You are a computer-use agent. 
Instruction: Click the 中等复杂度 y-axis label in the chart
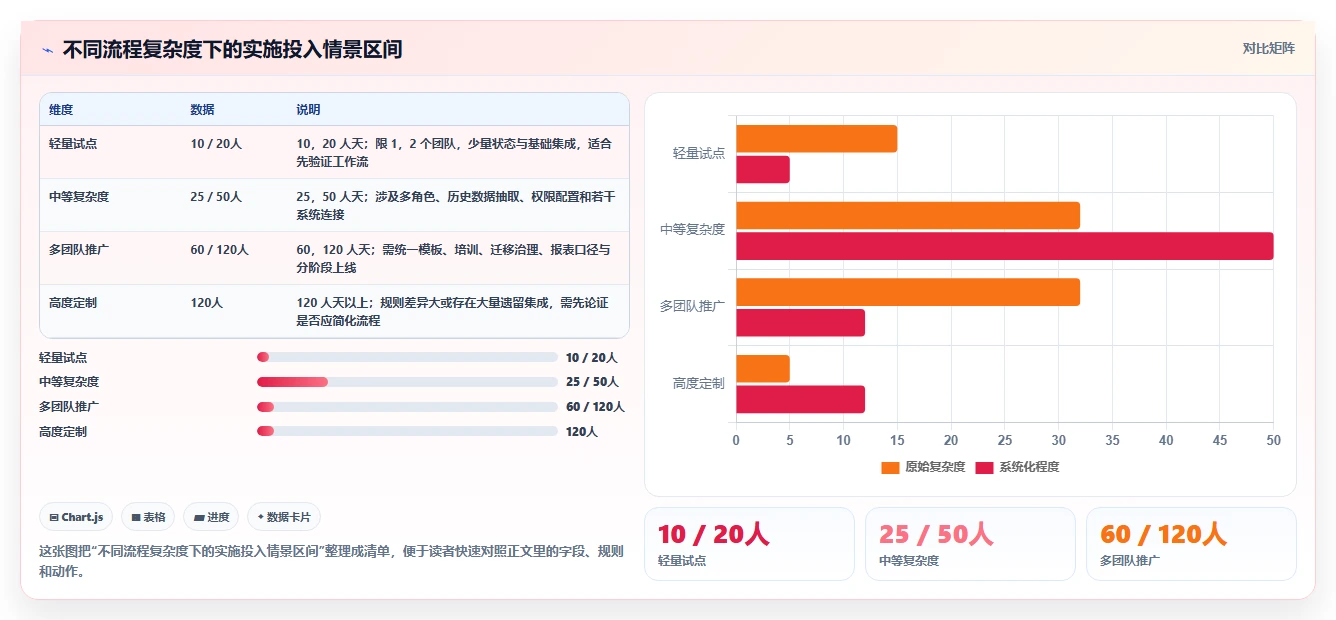(692, 230)
